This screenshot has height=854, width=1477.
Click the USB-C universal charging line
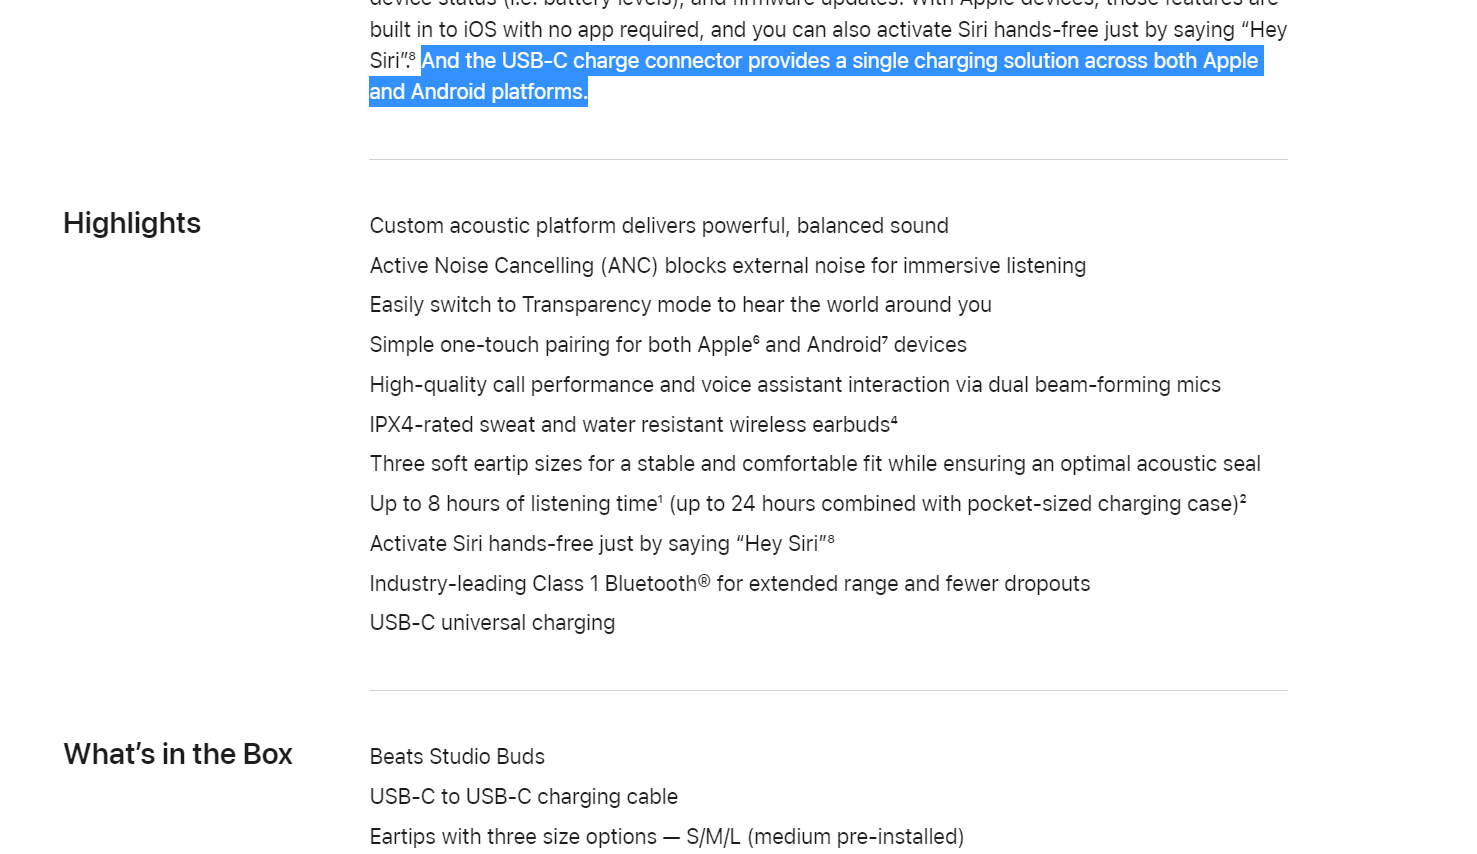tap(492, 623)
